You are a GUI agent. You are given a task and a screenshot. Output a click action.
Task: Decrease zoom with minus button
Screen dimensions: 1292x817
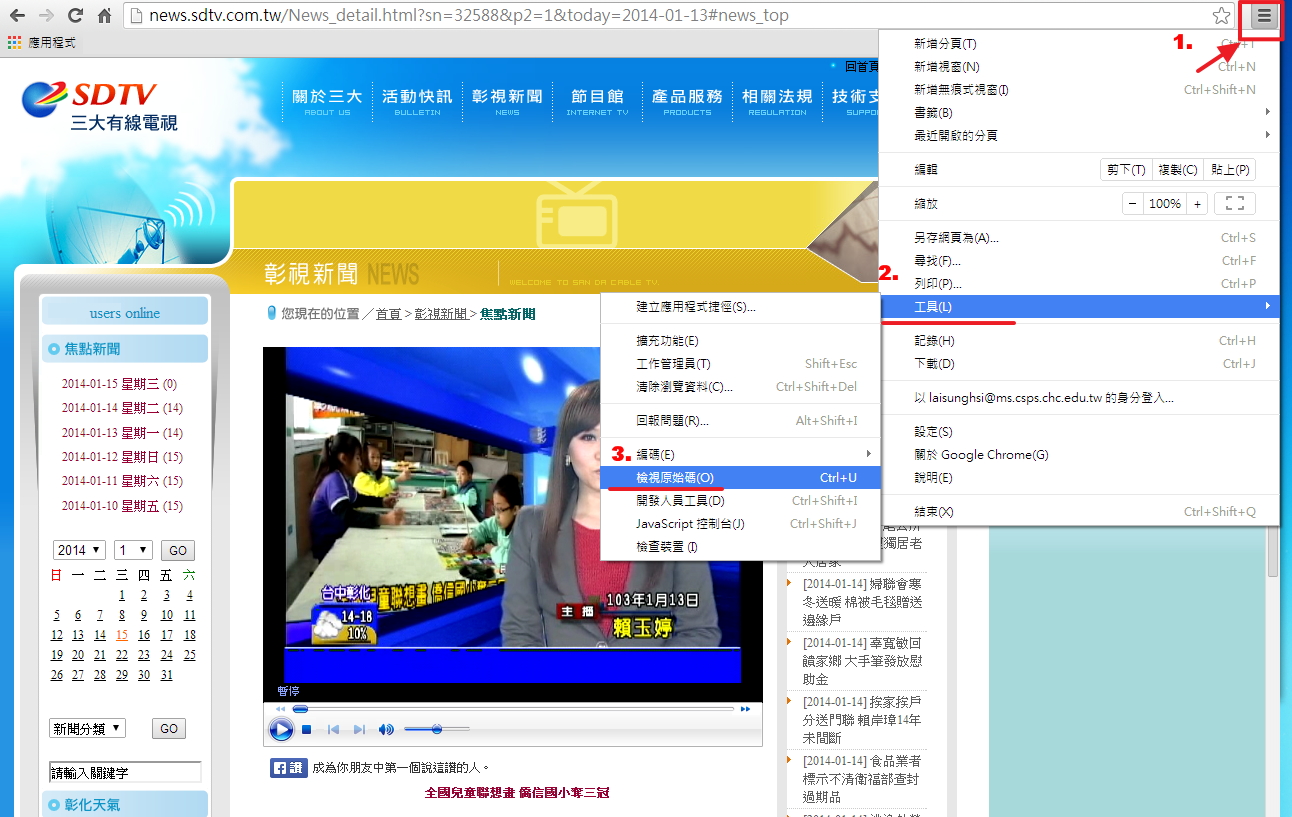coord(1132,203)
